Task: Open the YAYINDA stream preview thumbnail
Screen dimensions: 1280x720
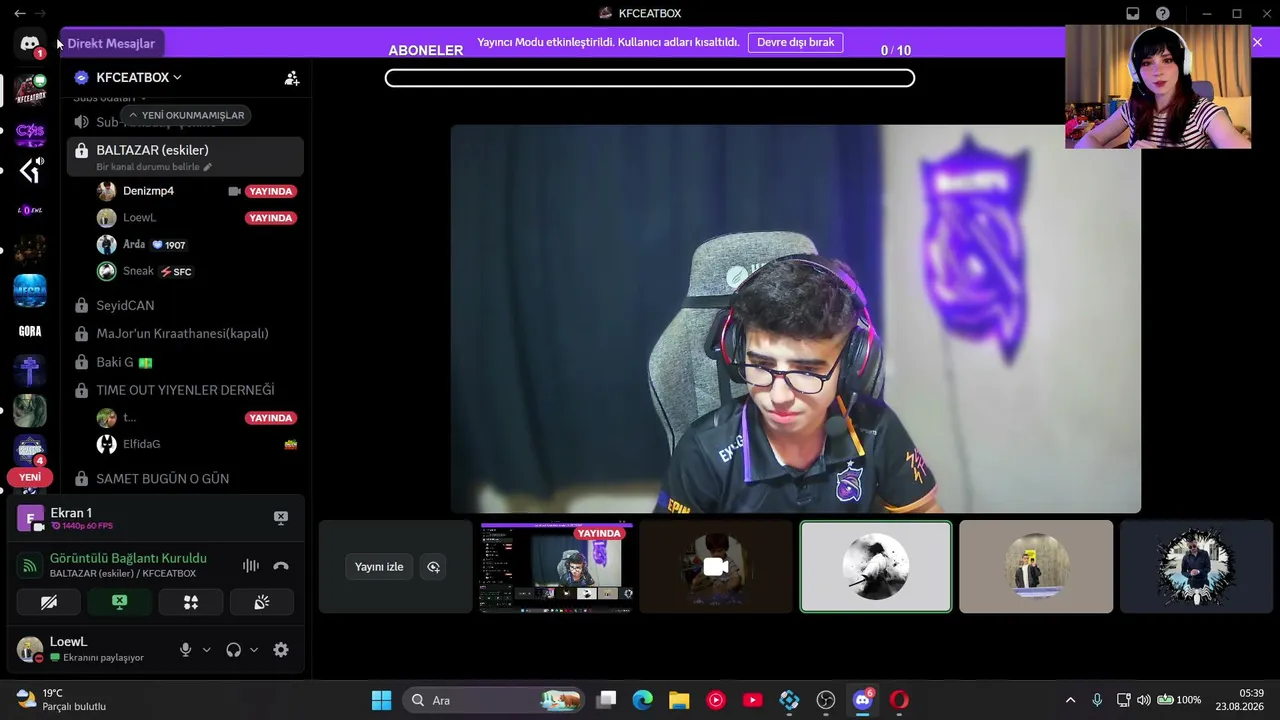Action: pyautogui.click(x=556, y=566)
